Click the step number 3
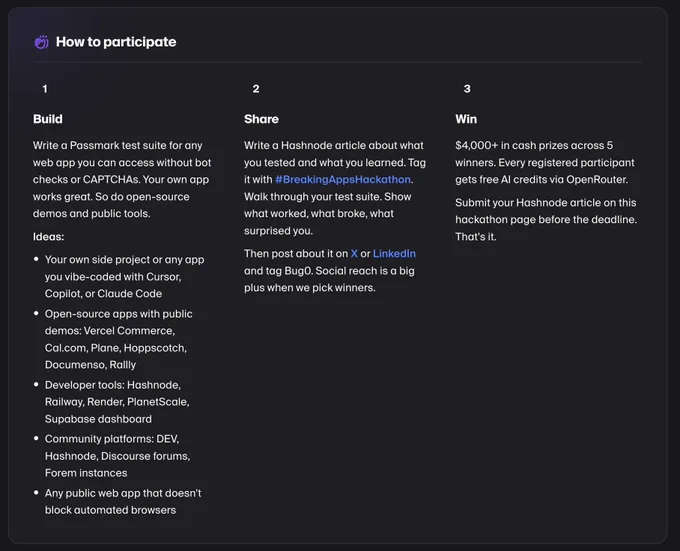680x551 pixels. 467,89
